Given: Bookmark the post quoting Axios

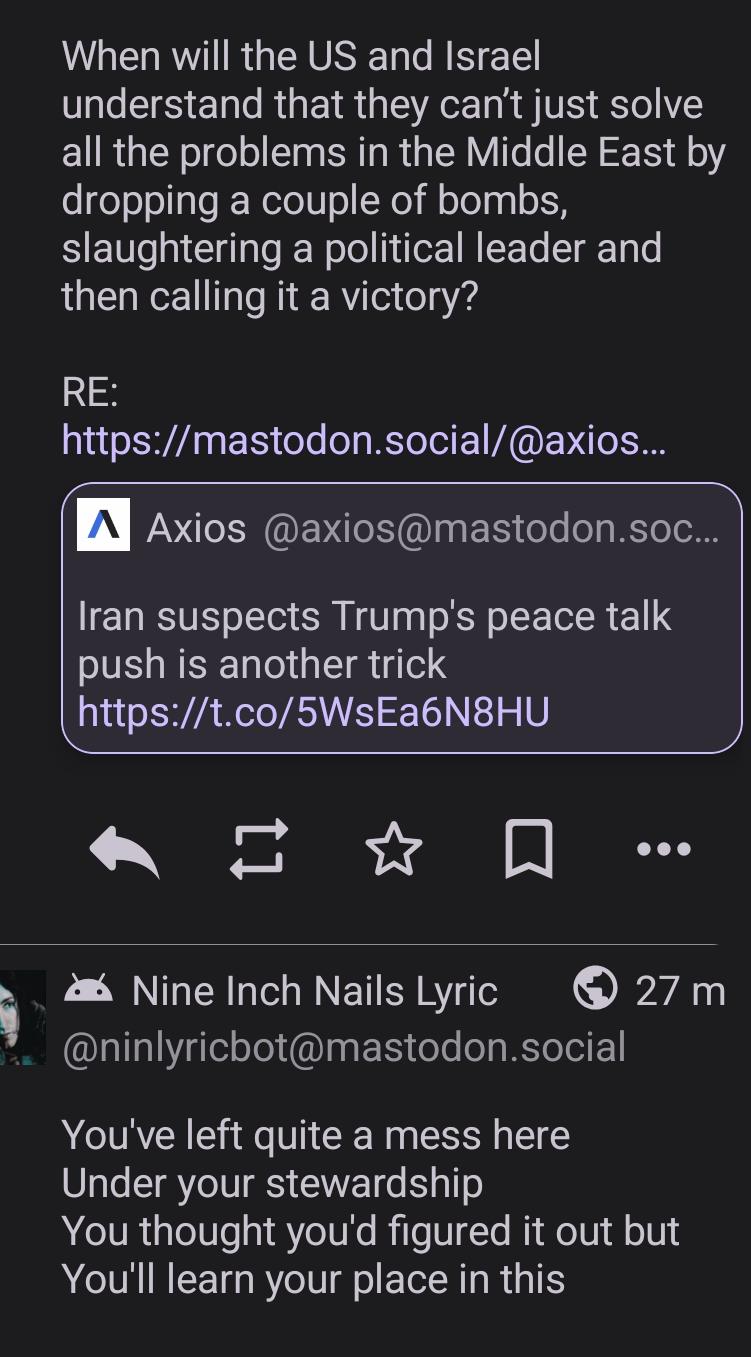Looking at the screenshot, I should coord(528,849).
